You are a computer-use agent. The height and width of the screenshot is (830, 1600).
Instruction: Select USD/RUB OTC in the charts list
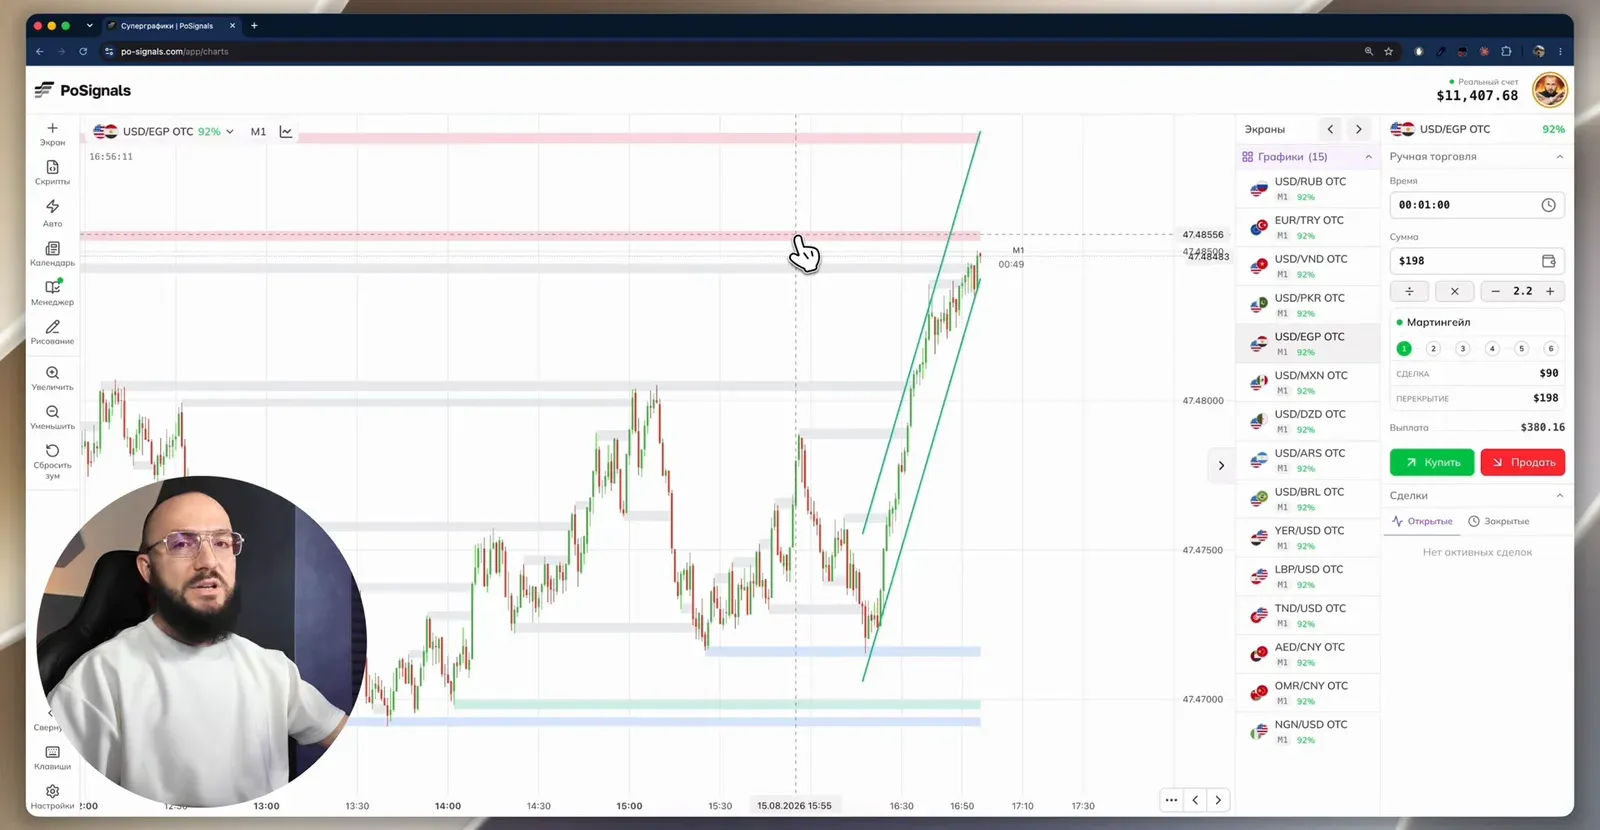pyautogui.click(x=1308, y=188)
